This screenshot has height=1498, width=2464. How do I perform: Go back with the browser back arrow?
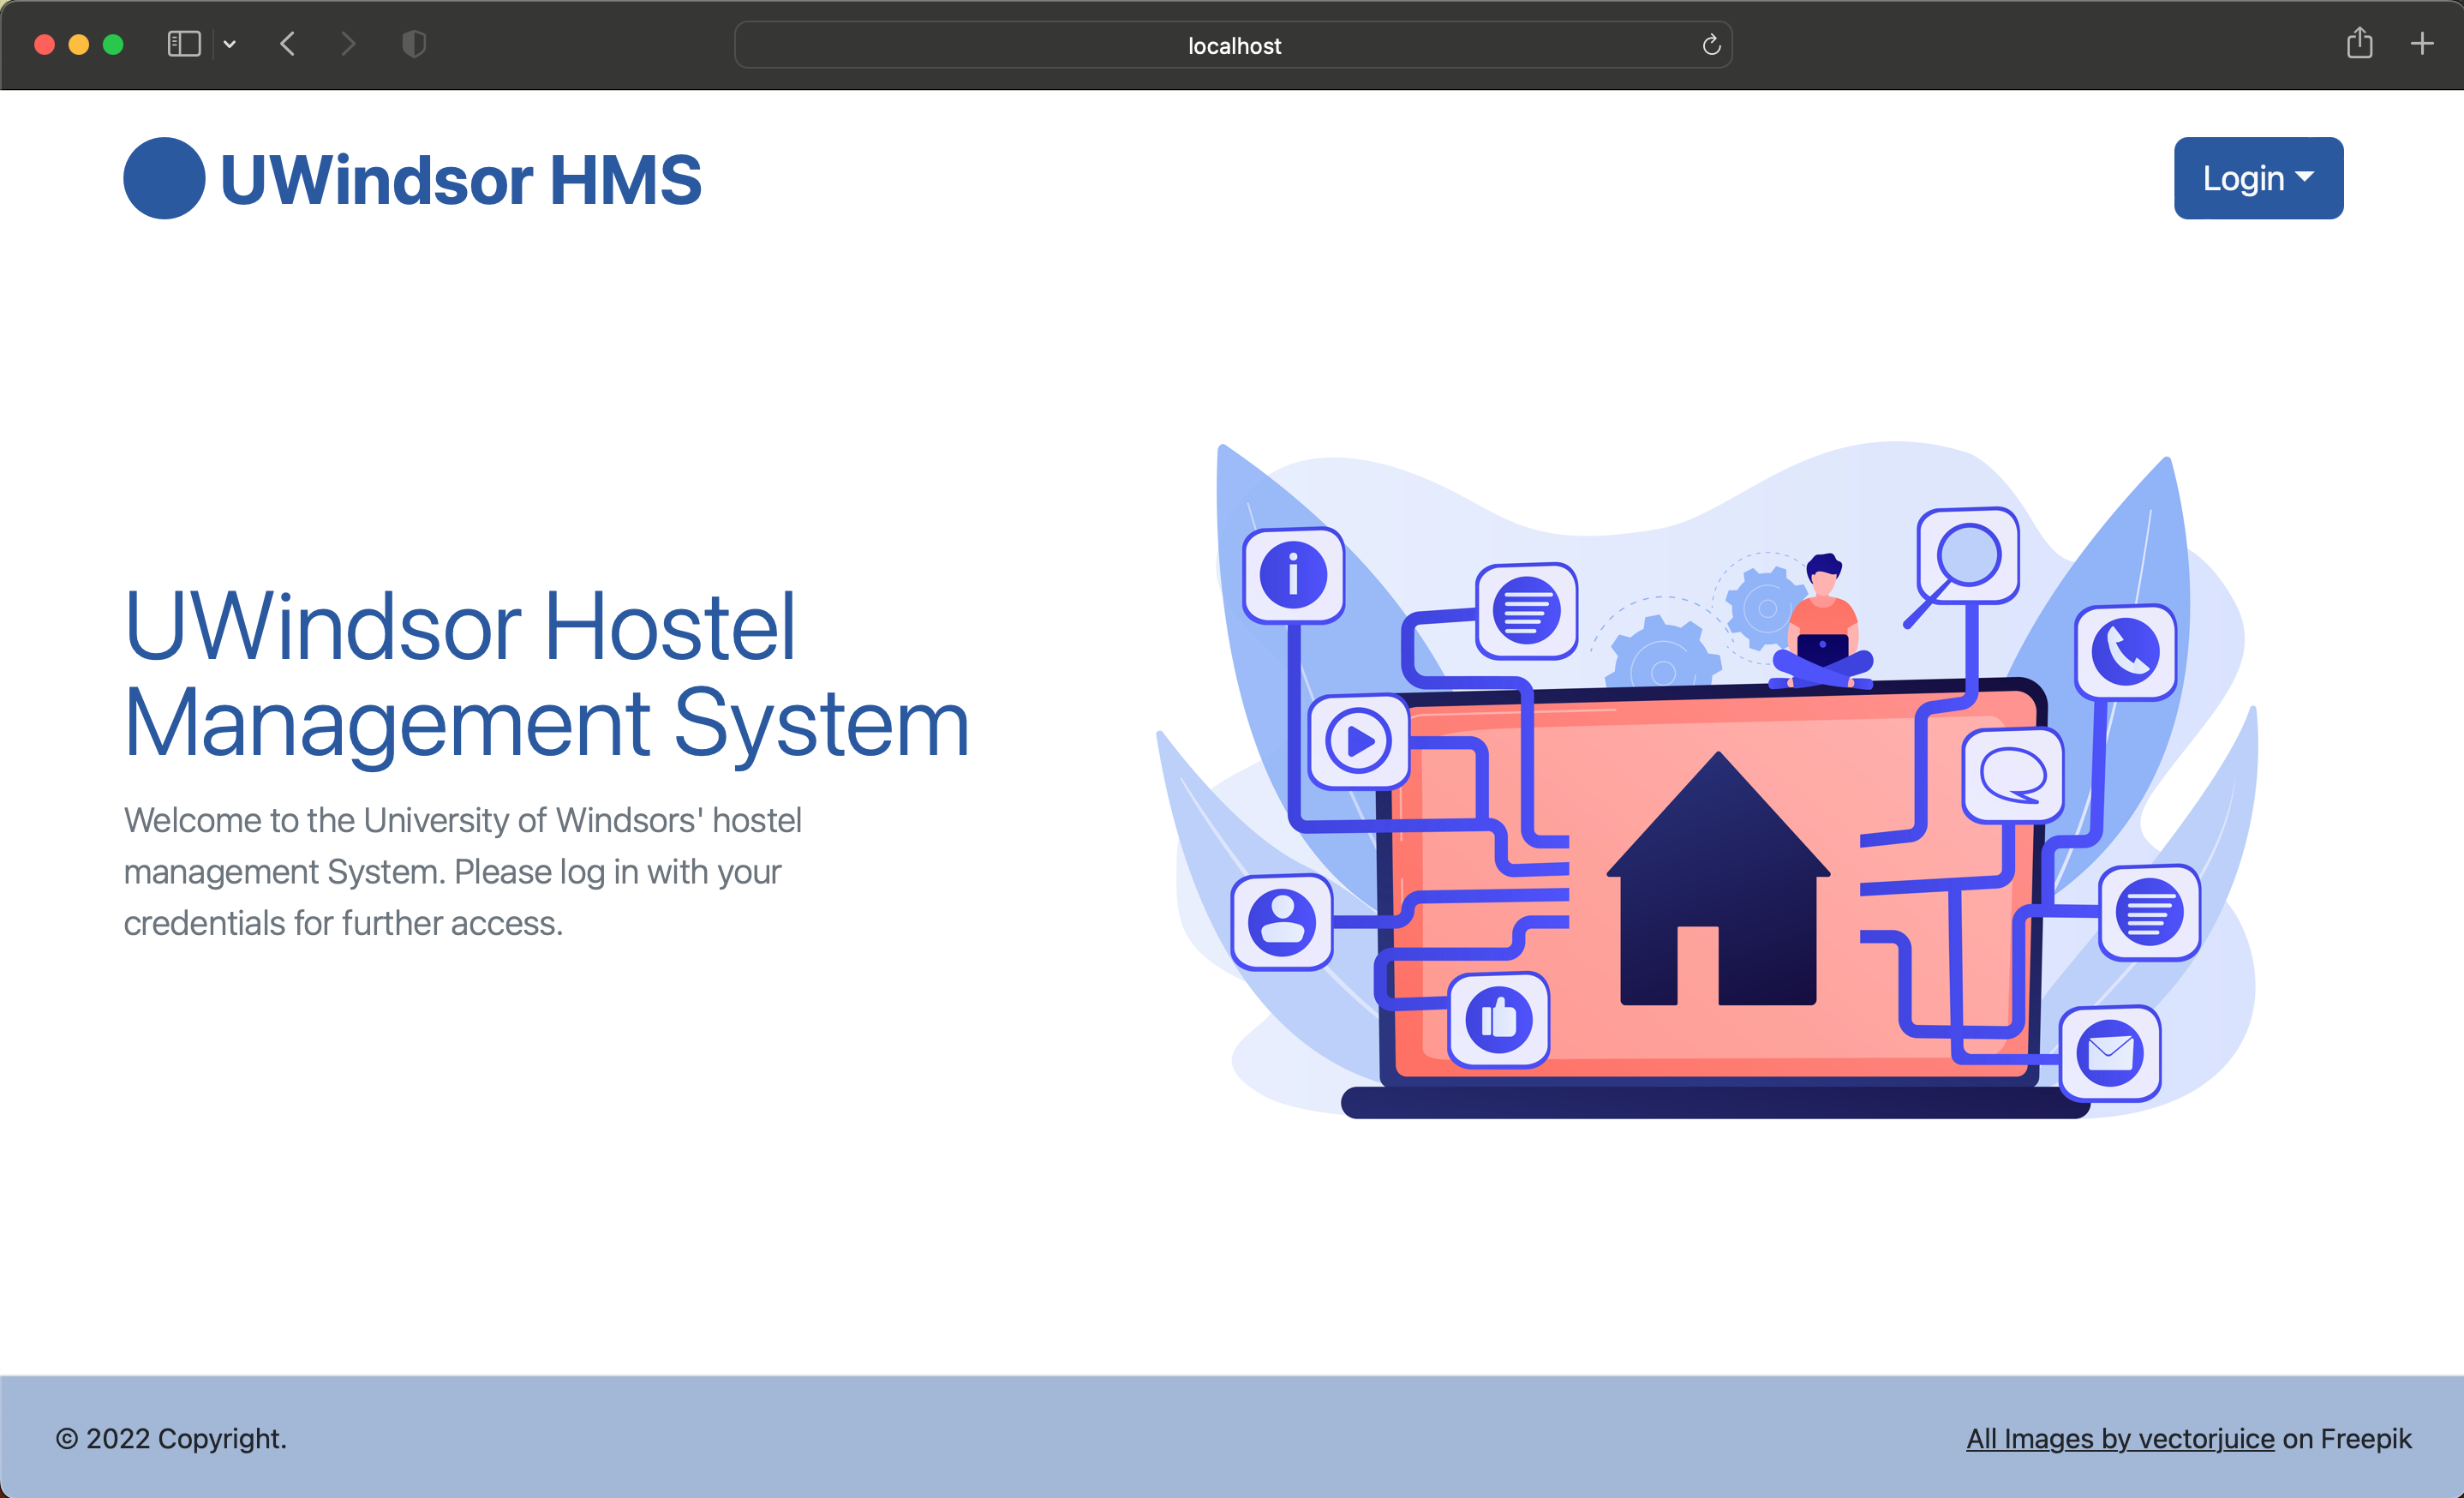[x=288, y=44]
